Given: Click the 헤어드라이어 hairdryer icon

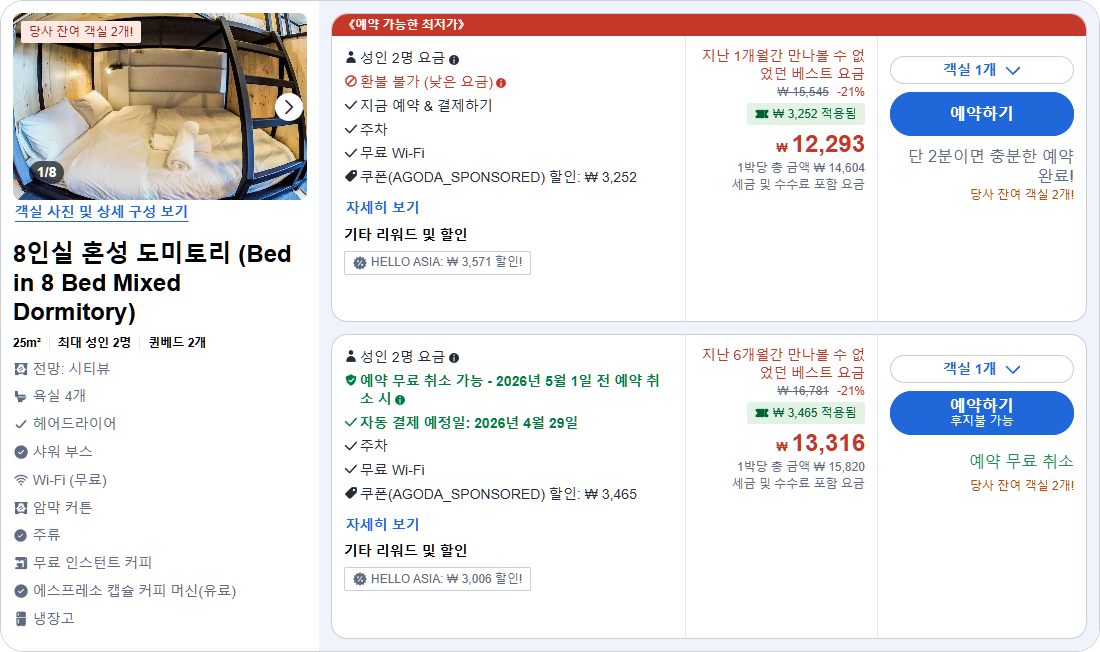Looking at the screenshot, I should point(18,424).
